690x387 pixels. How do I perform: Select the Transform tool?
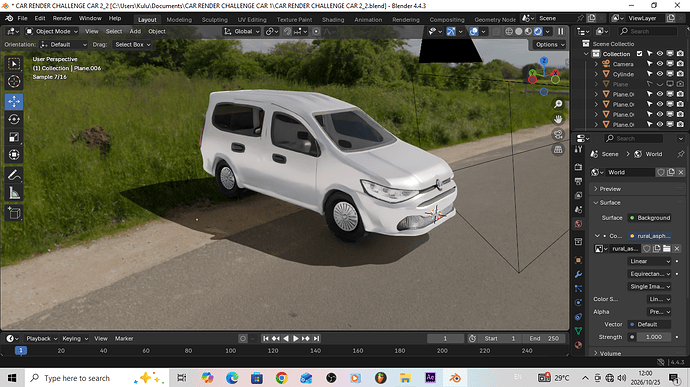pyautogui.click(x=14, y=155)
